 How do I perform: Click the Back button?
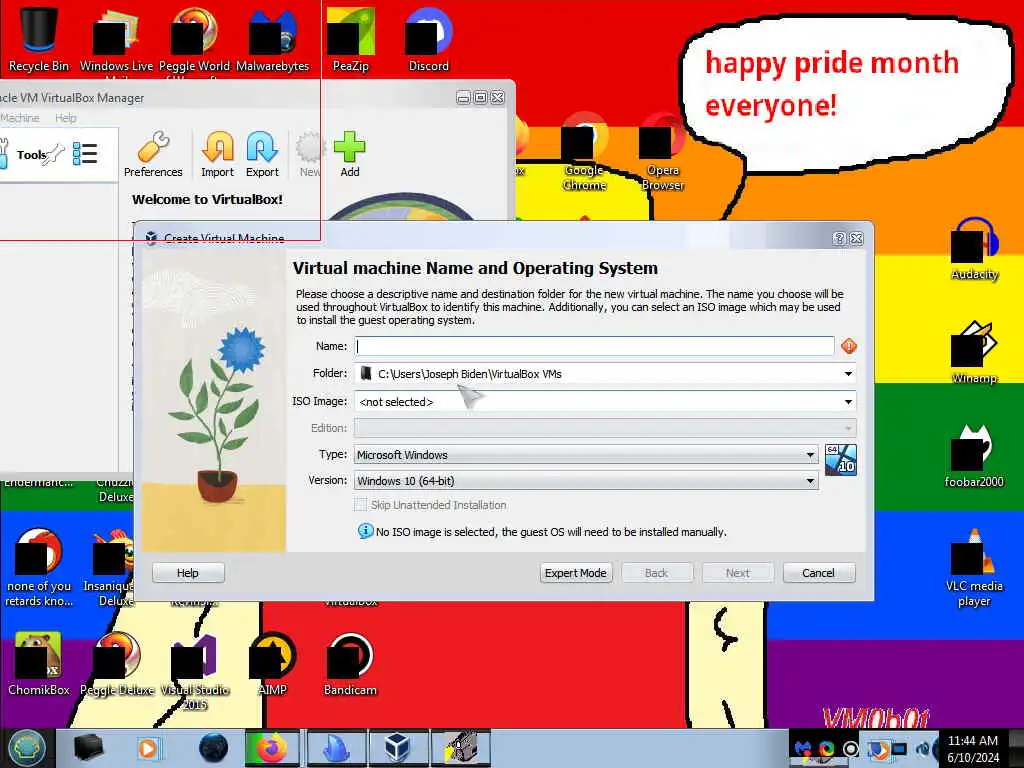pos(656,573)
